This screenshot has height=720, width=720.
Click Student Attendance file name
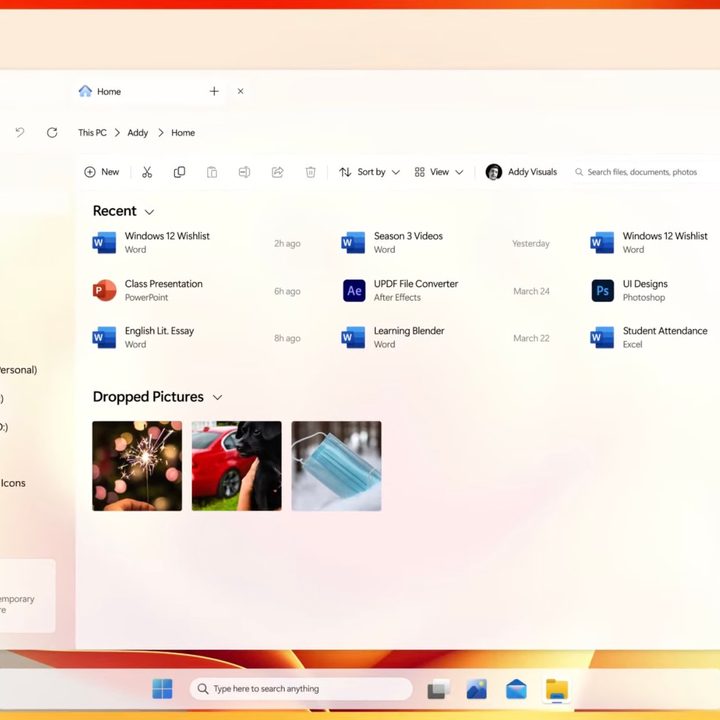point(665,331)
